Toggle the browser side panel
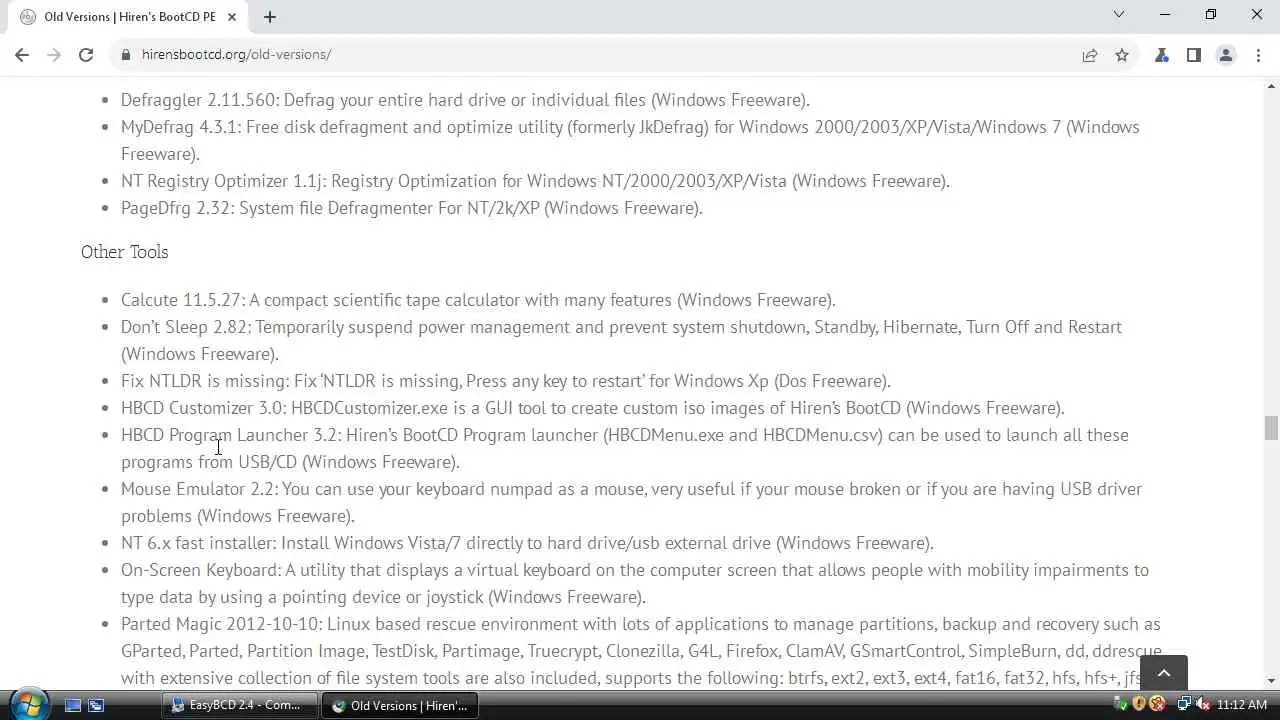Screen dimensions: 1280x720 (1193, 55)
